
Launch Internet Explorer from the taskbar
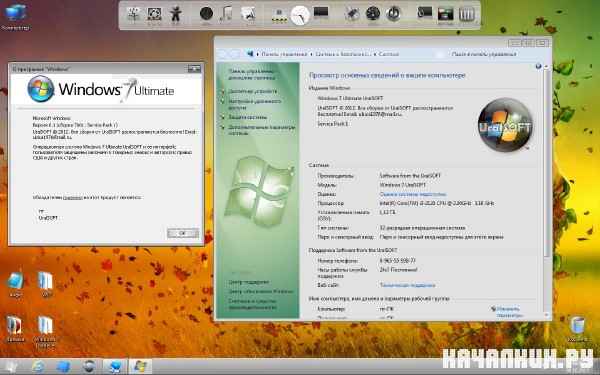pos(38,367)
